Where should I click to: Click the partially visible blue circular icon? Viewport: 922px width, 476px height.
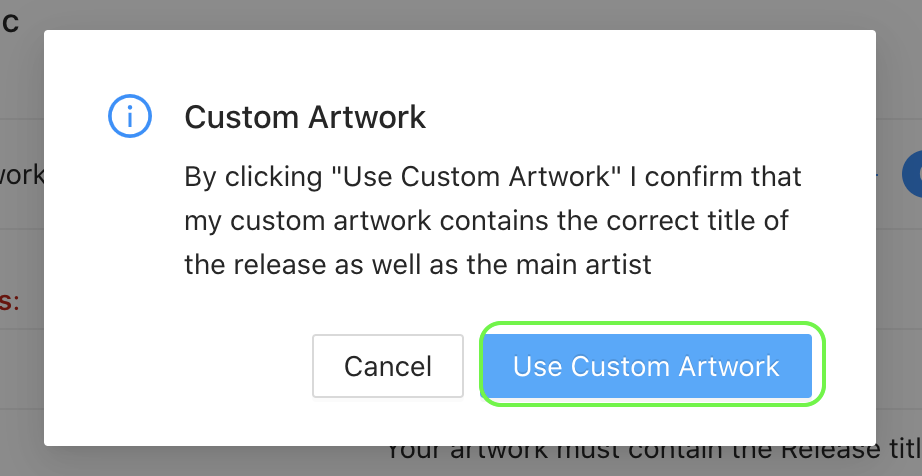point(912,174)
